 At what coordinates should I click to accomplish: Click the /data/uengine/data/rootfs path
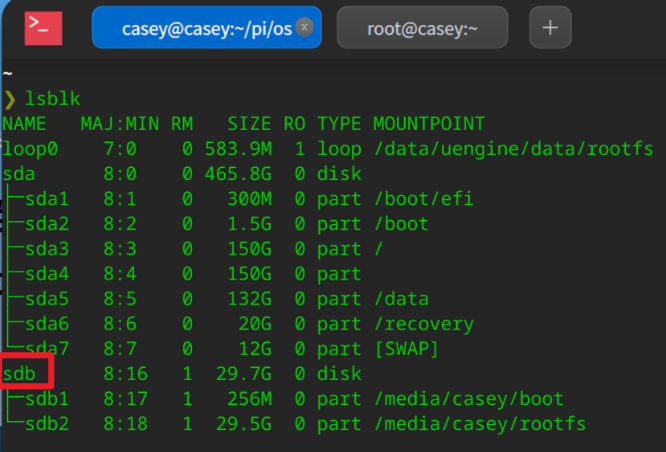(513, 149)
